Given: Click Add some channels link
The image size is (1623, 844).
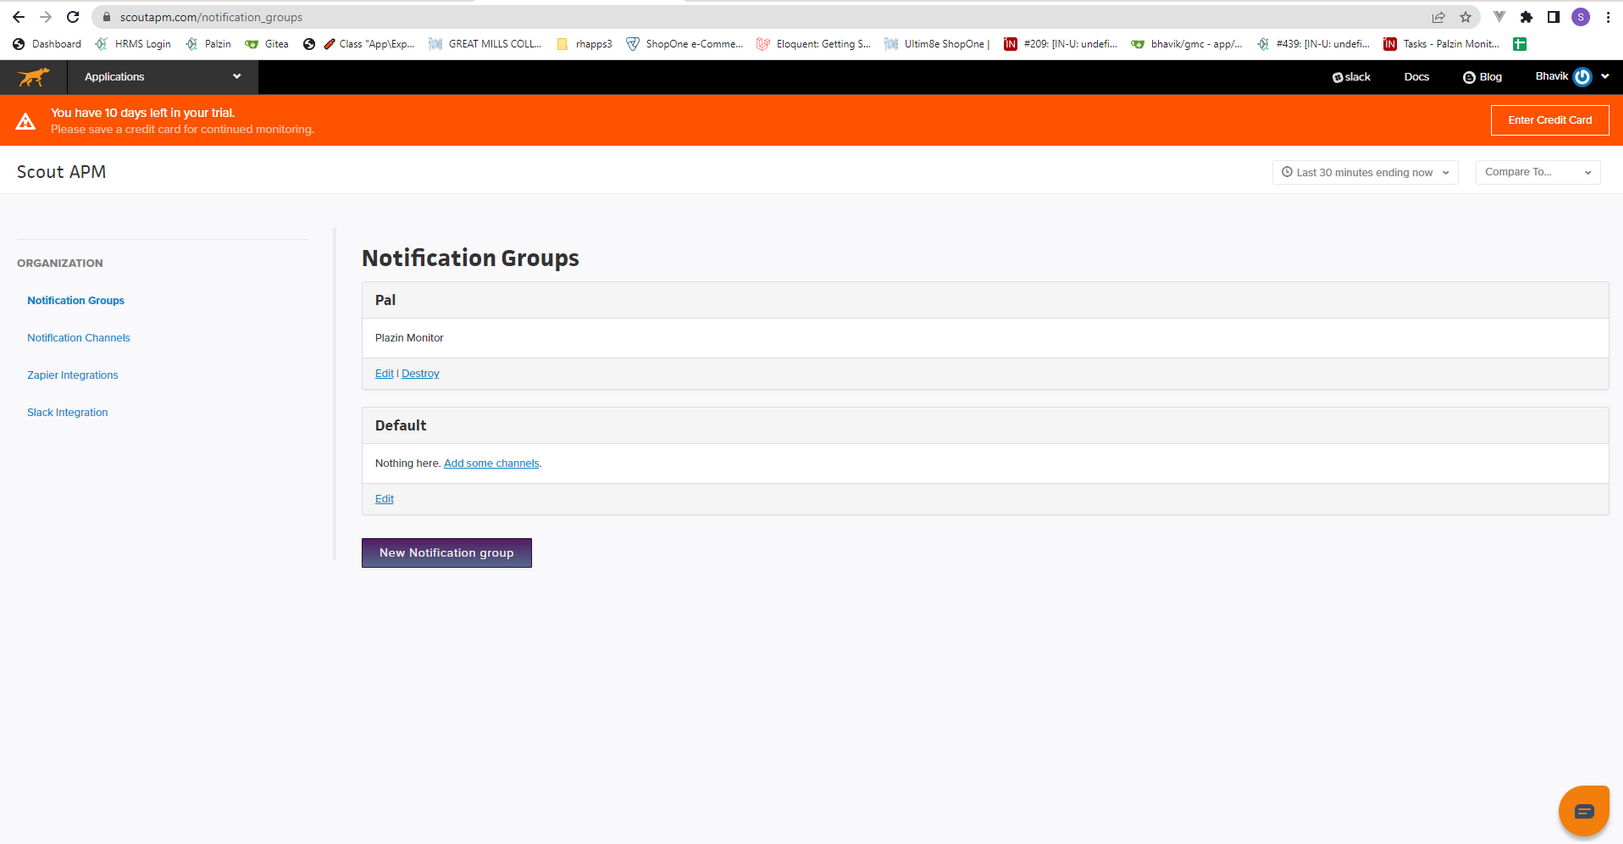Looking at the screenshot, I should click(491, 463).
